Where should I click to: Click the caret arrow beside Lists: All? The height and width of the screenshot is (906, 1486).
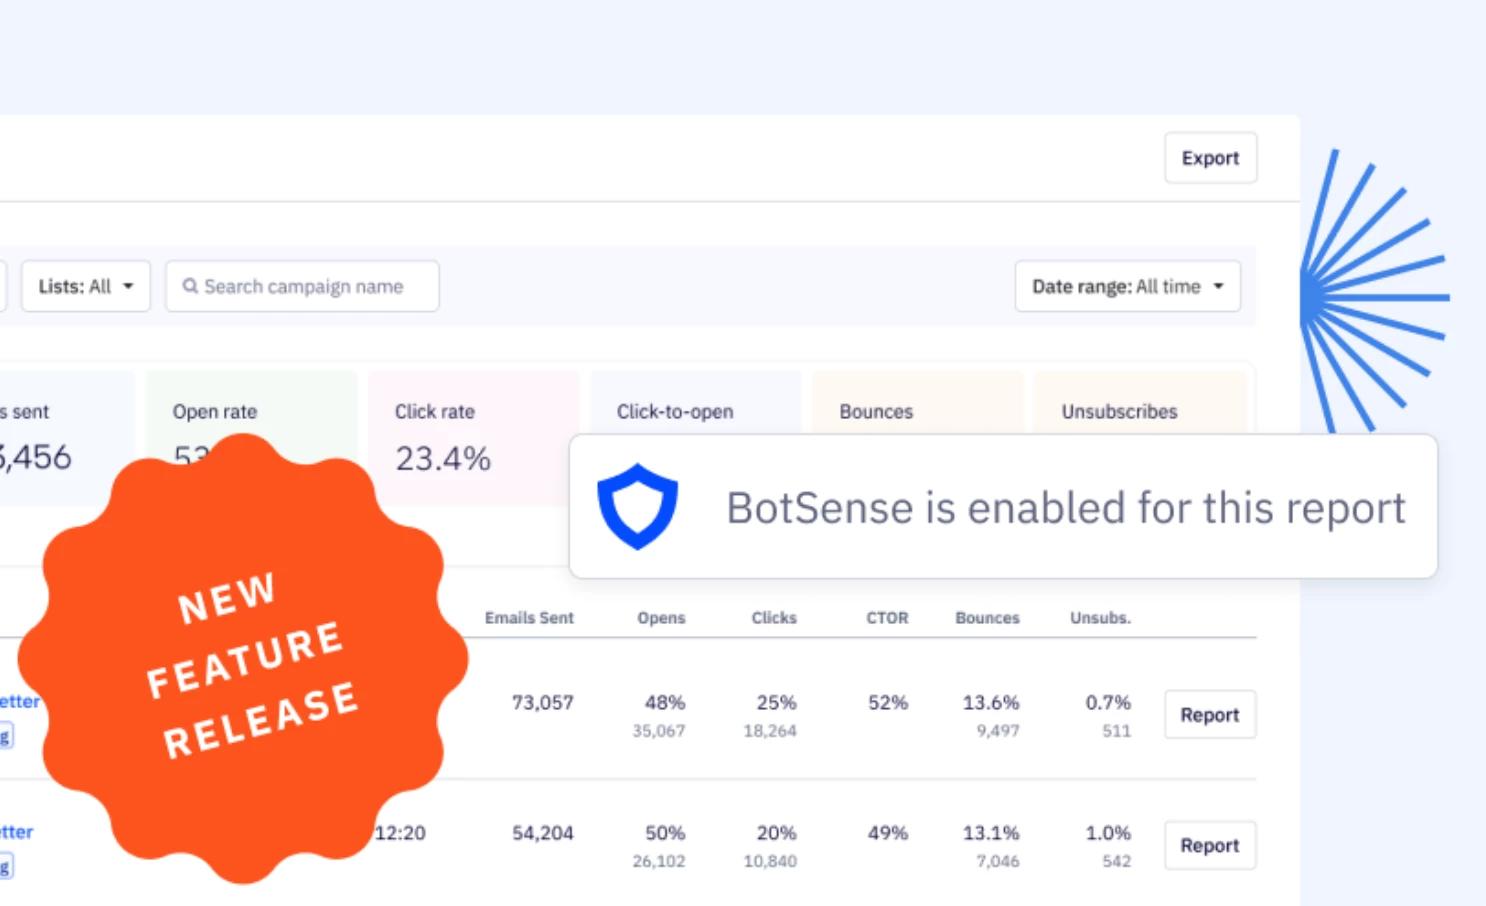click(x=128, y=286)
